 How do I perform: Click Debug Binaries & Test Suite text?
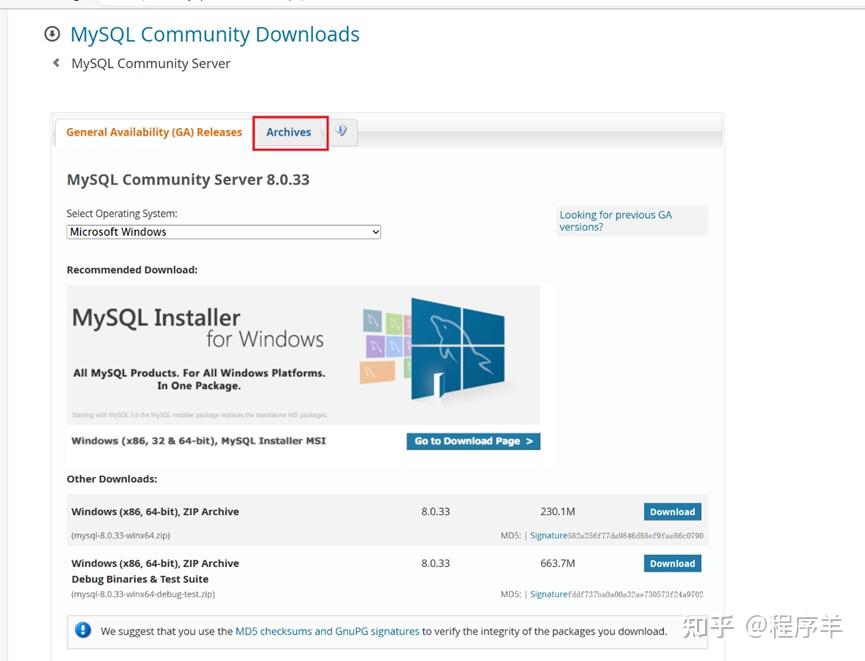coord(140,579)
